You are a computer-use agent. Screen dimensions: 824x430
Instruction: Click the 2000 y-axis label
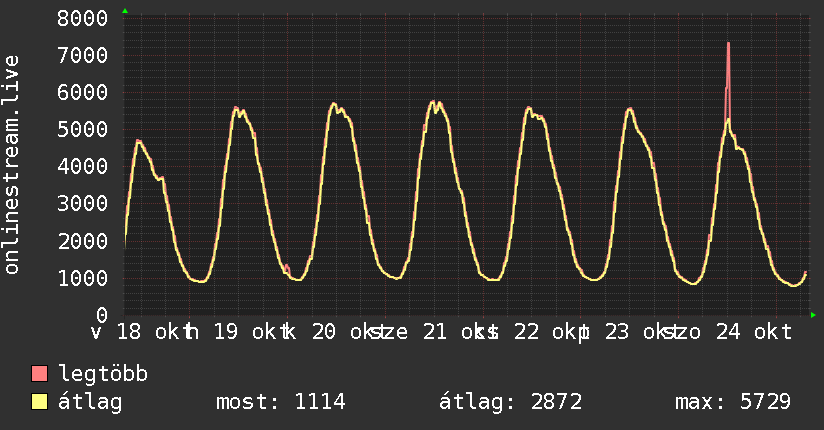[83, 241]
